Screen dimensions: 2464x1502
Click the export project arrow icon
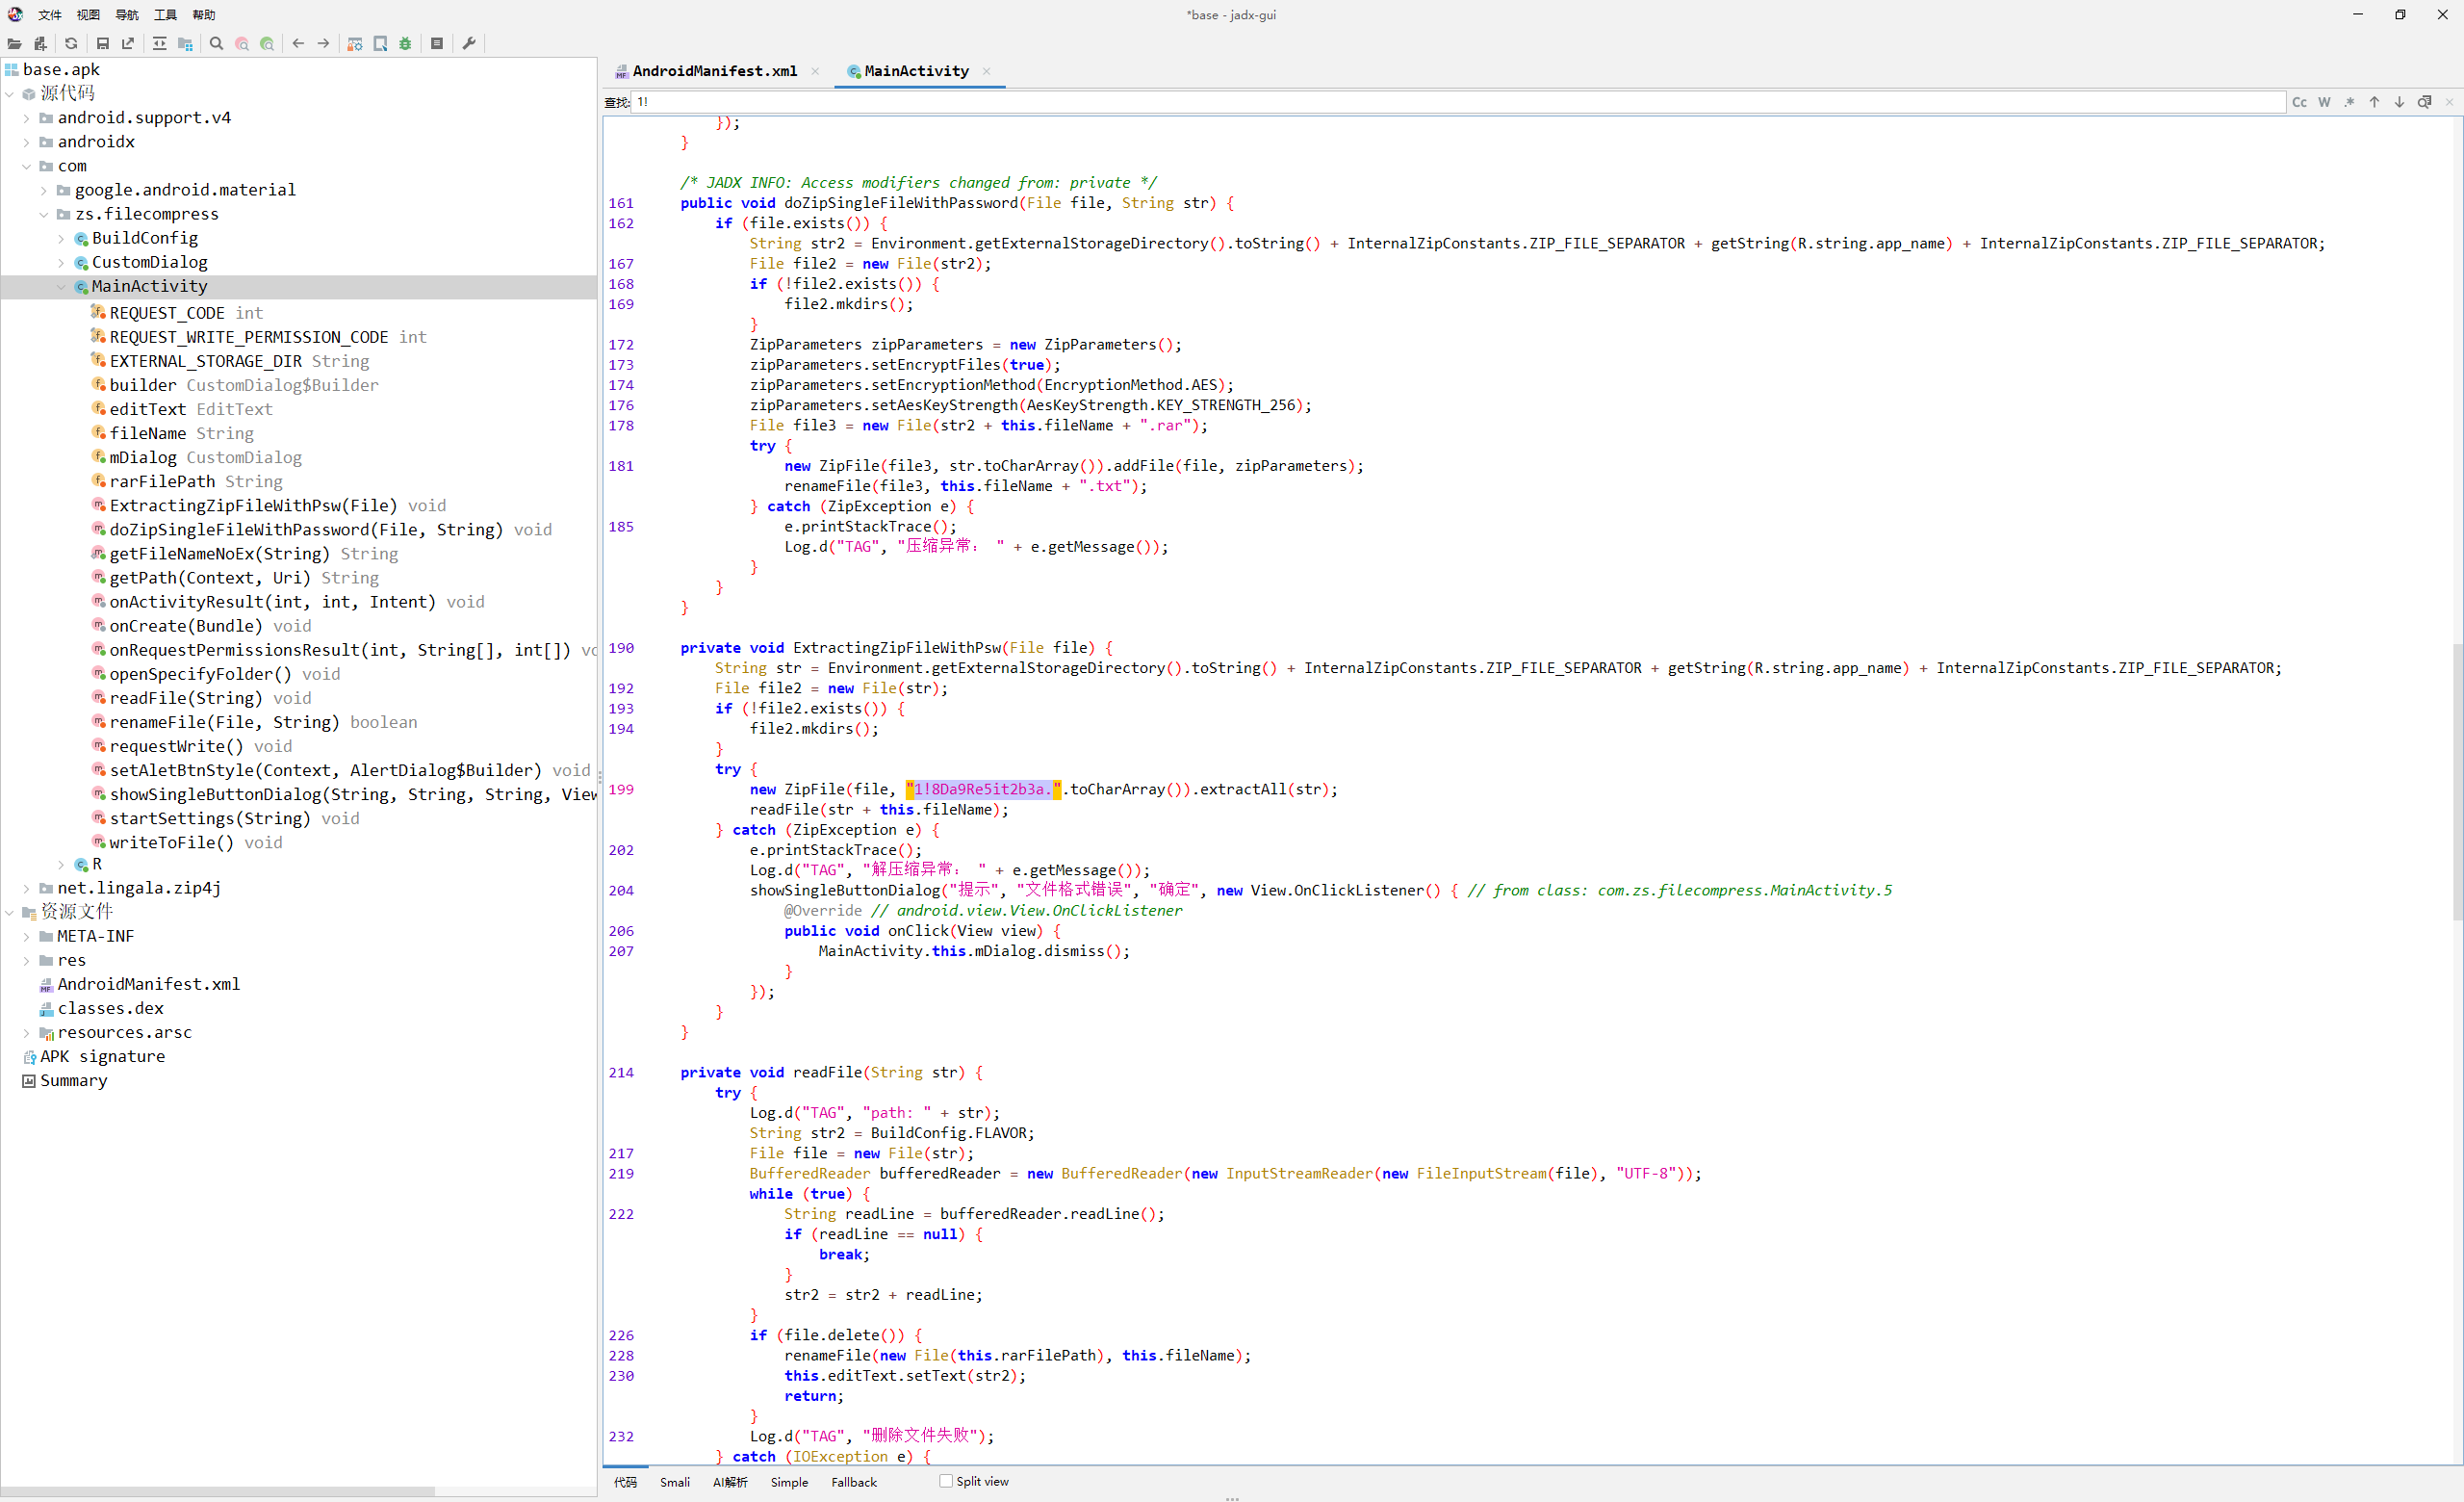pos(128,44)
